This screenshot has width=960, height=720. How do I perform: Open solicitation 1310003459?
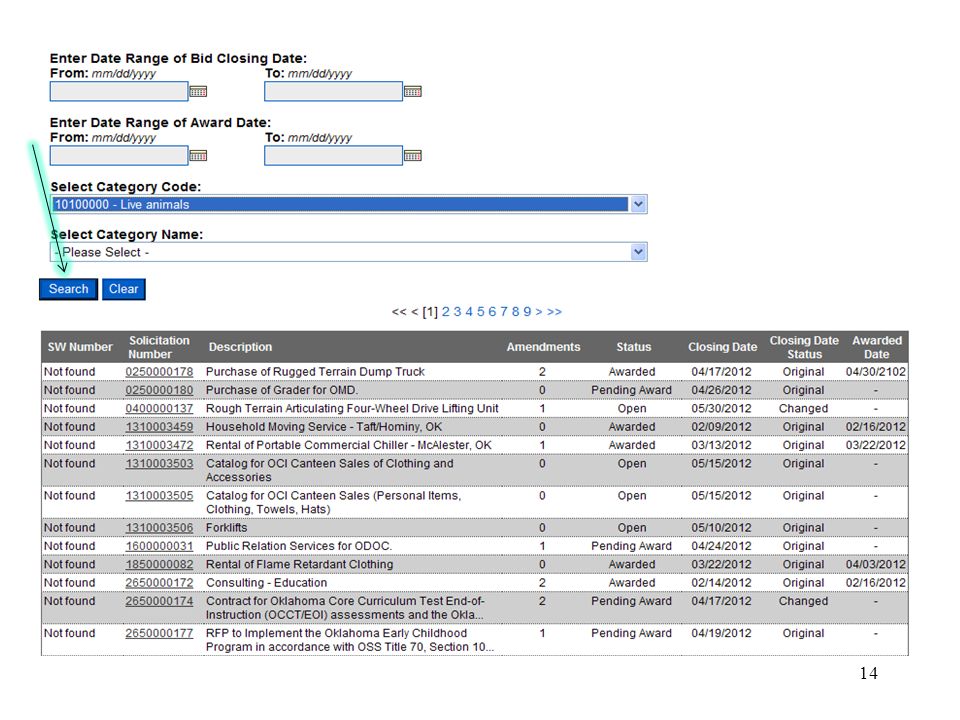click(159, 427)
